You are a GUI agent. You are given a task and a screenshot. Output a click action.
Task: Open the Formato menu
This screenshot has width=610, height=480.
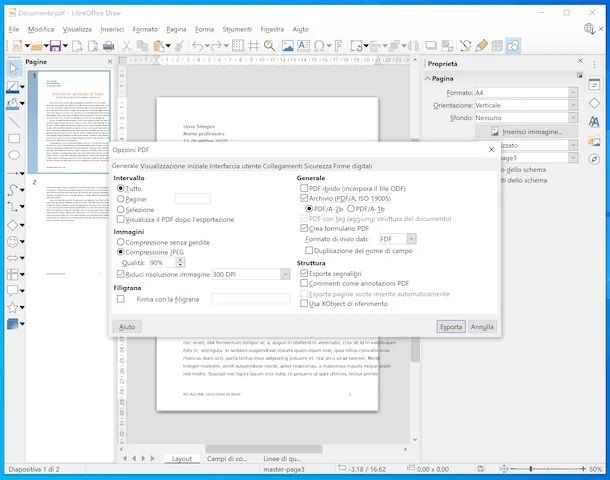(145, 29)
